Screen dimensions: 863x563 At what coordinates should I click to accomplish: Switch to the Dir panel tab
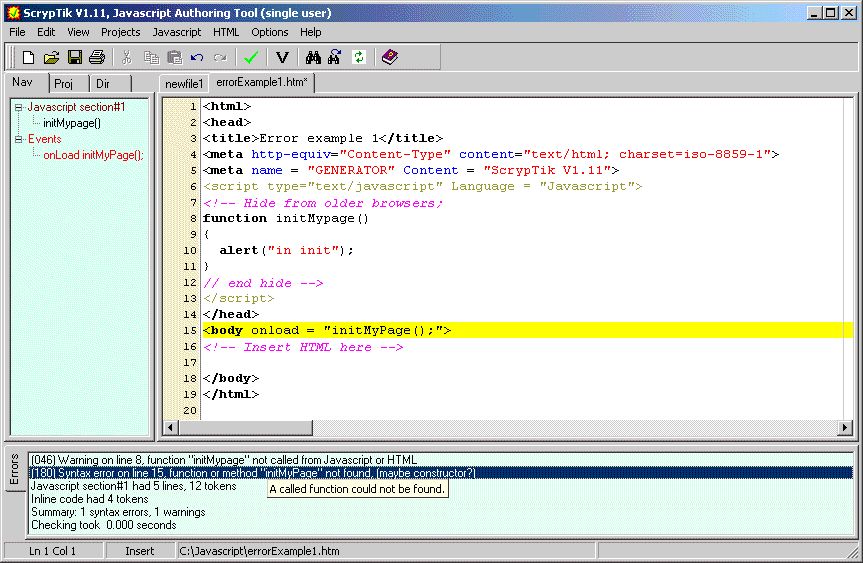(103, 84)
